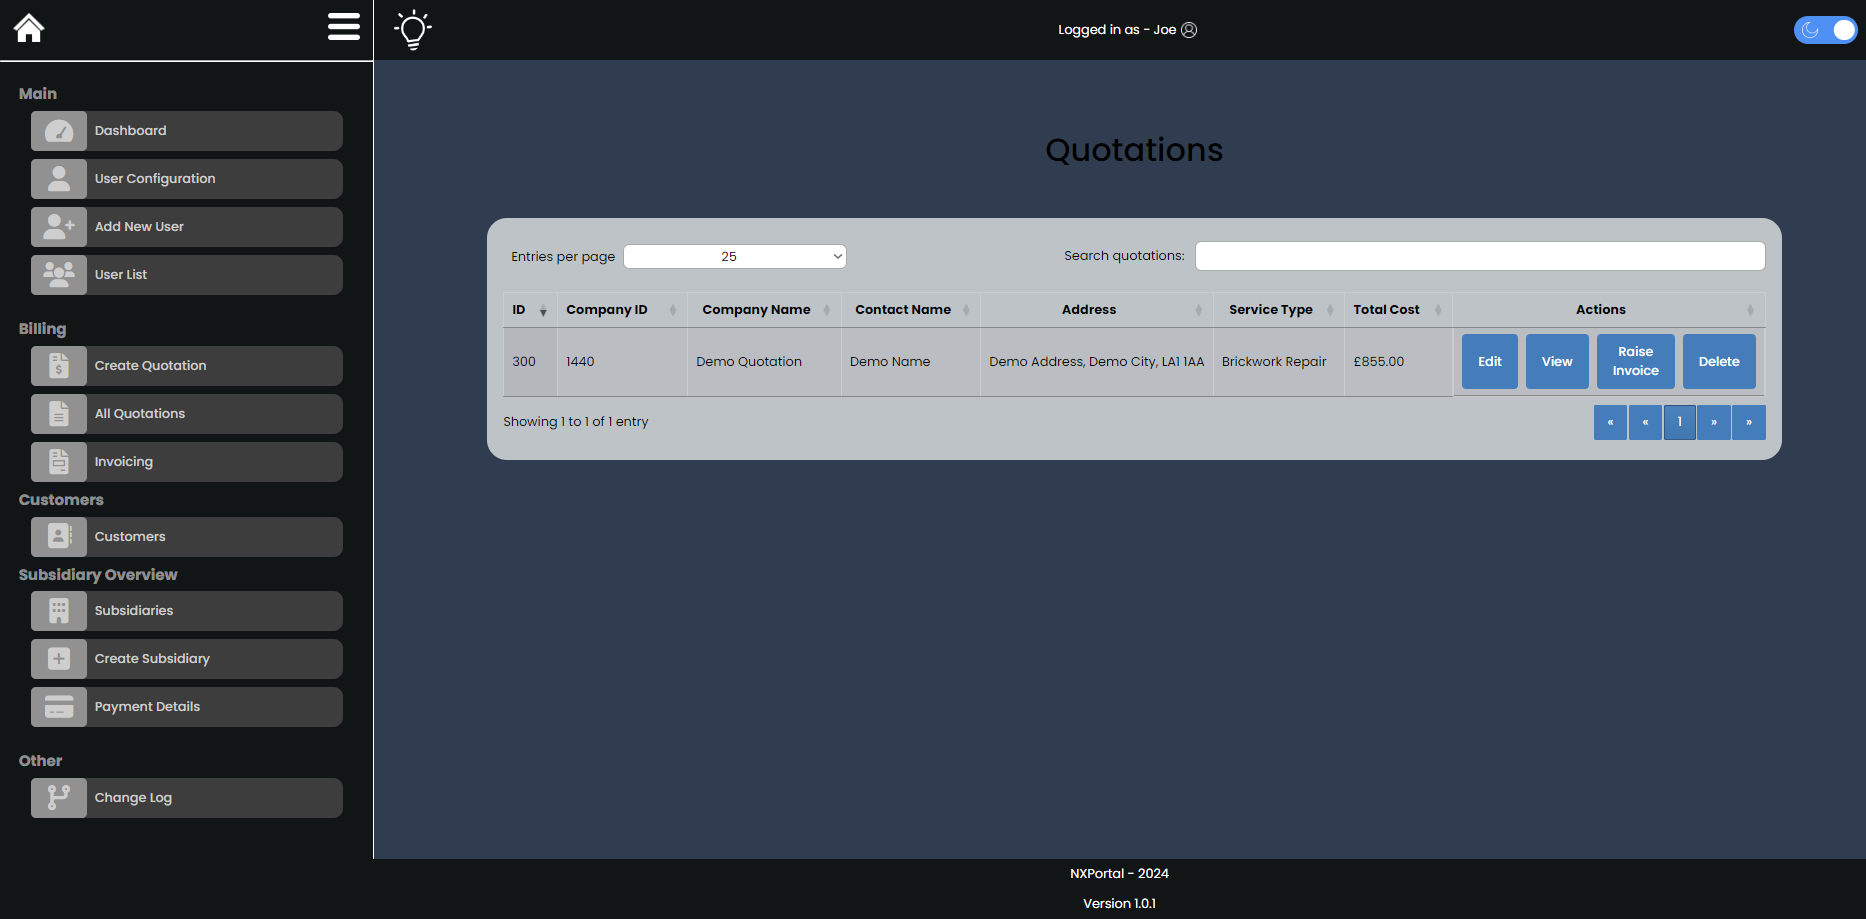Image resolution: width=1866 pixels, height=919 pixels.
Task: Click the Add New User person-plus icon
Action: 58,226
